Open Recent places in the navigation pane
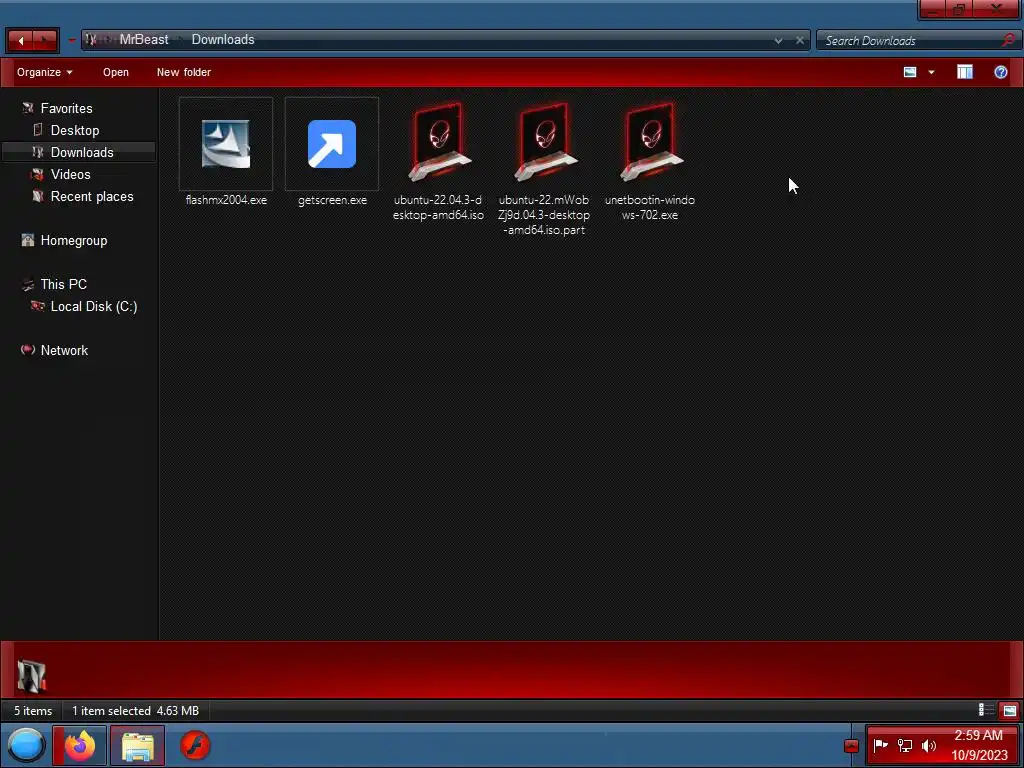Viewport: 1024px width, 768px height. click(92, 197)
